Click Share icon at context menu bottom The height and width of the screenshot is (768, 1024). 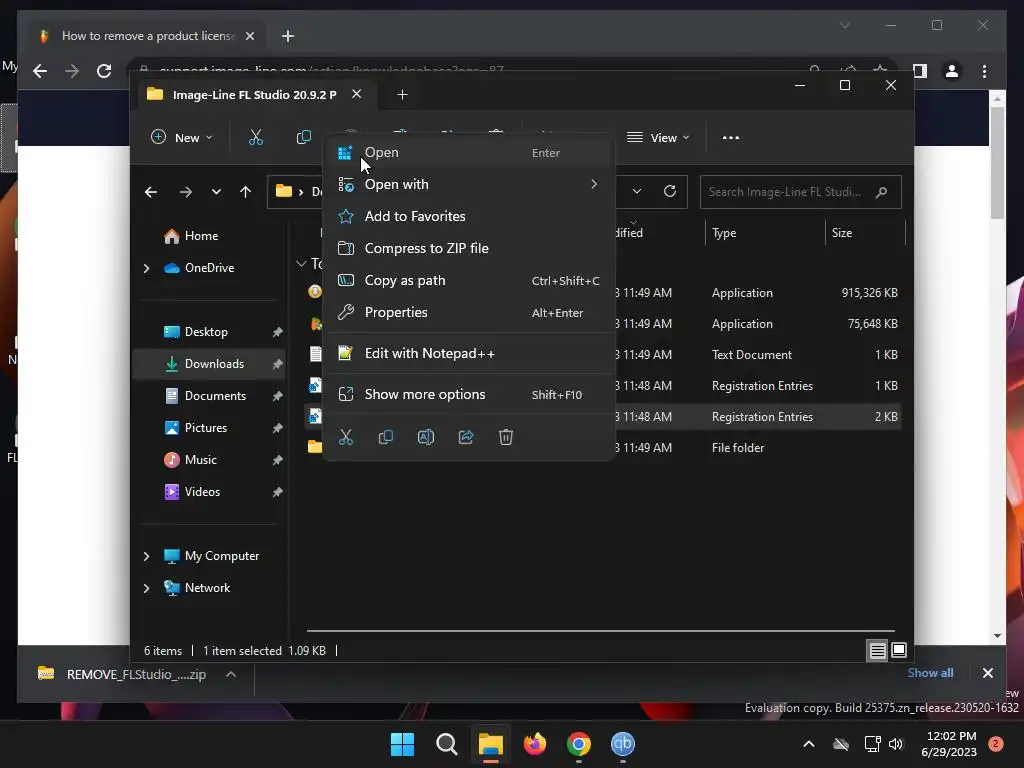click(x=466, y=437)
